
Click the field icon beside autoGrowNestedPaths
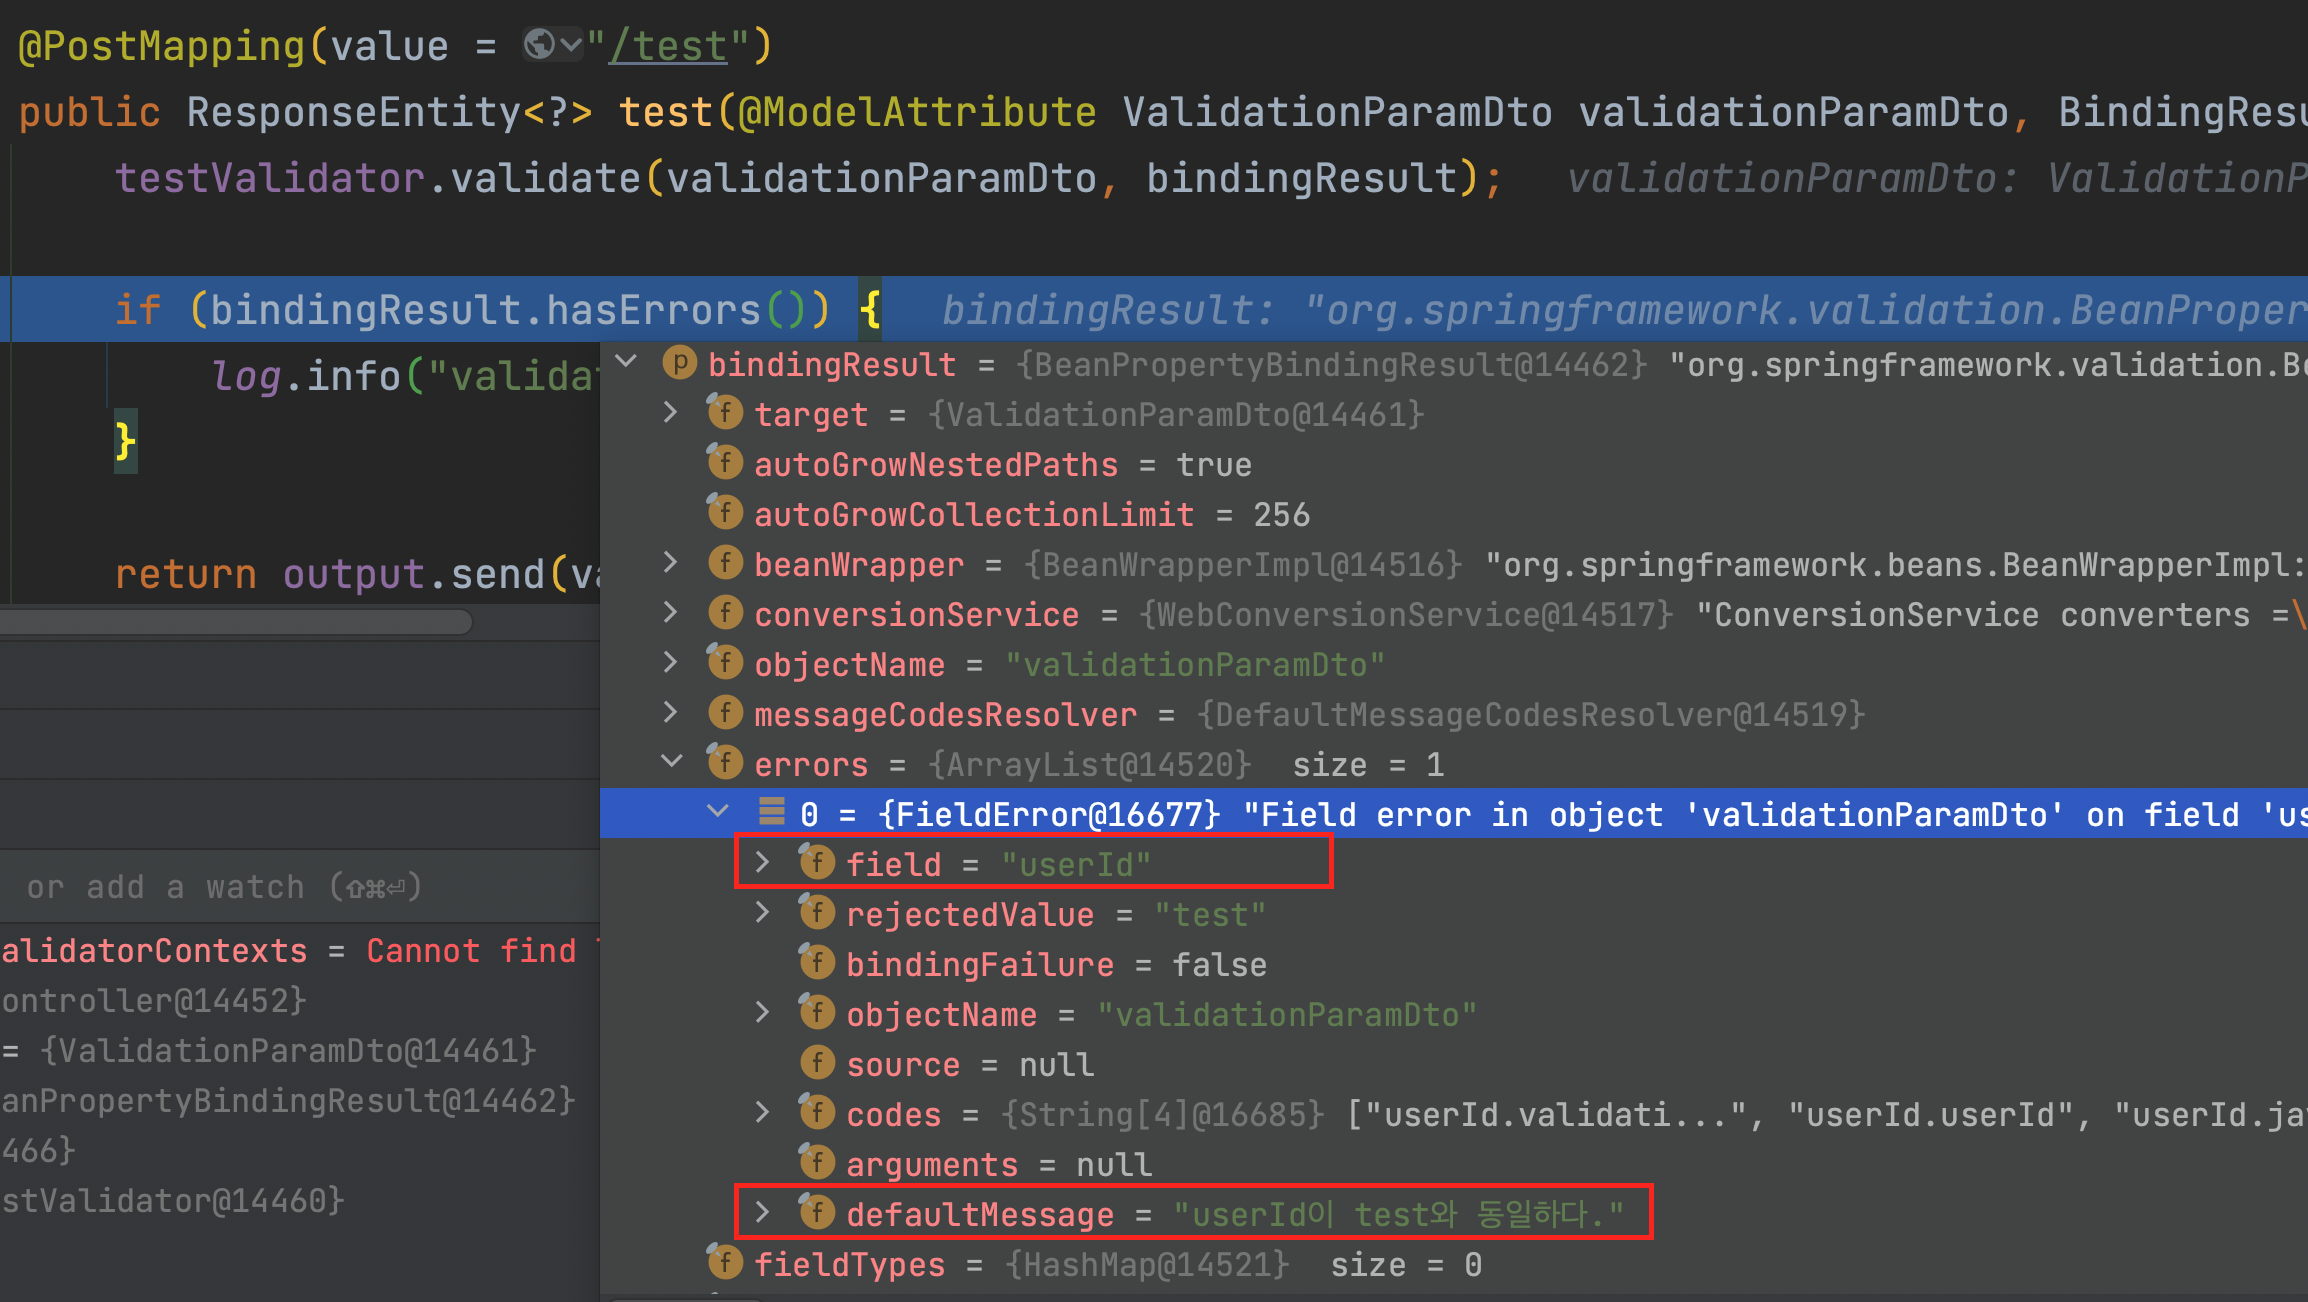click(725, 464)
